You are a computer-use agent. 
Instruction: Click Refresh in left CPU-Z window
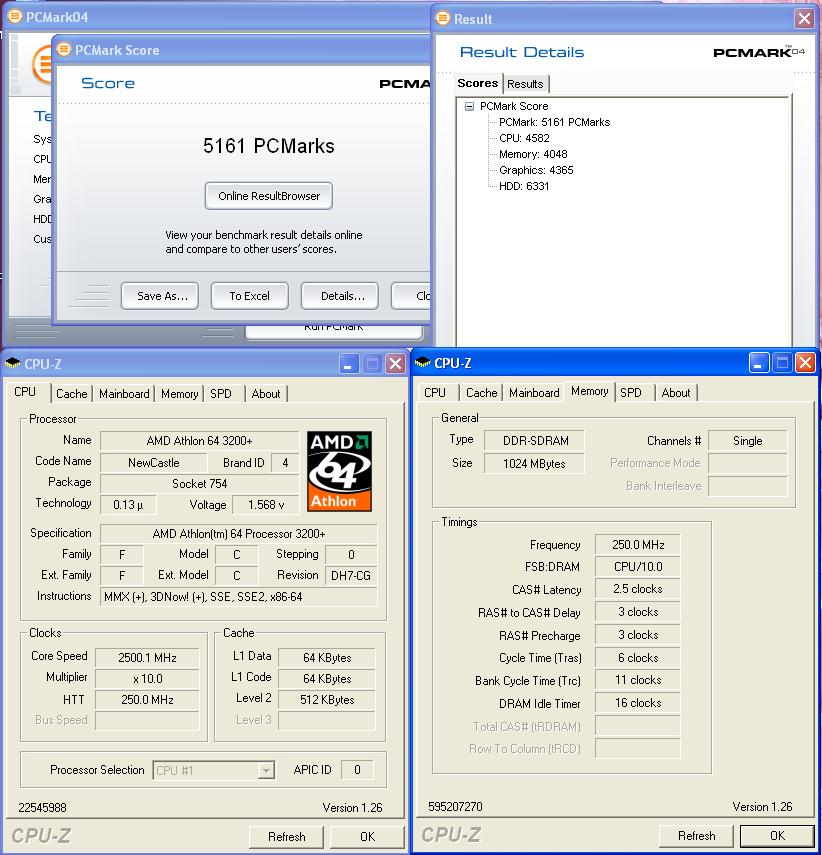point(286,836)
